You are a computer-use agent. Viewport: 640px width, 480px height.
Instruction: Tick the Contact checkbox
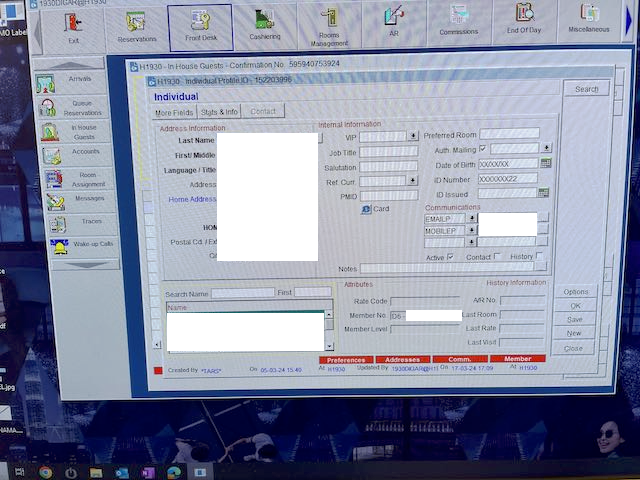[x=498, y=257]
